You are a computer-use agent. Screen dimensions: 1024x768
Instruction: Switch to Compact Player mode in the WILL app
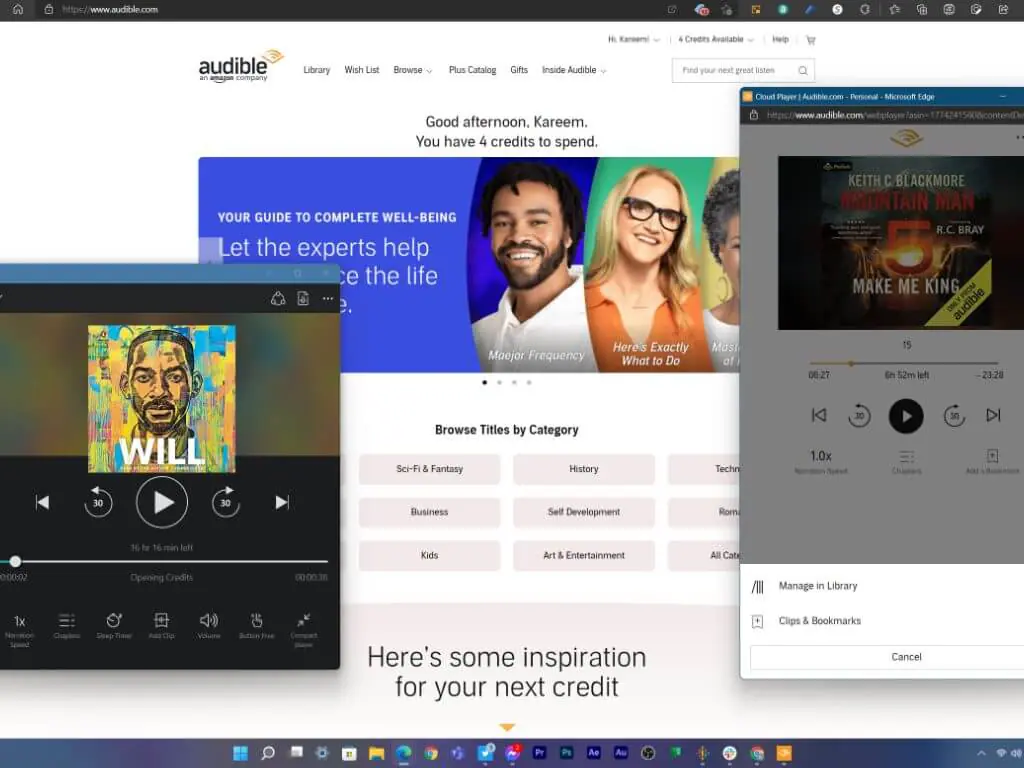coord(304,630)
